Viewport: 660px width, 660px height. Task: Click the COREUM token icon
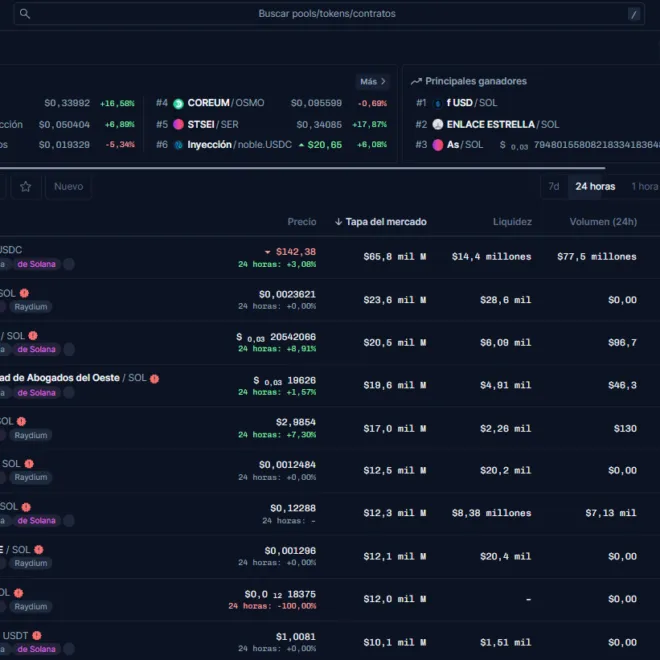pos(178,103)
